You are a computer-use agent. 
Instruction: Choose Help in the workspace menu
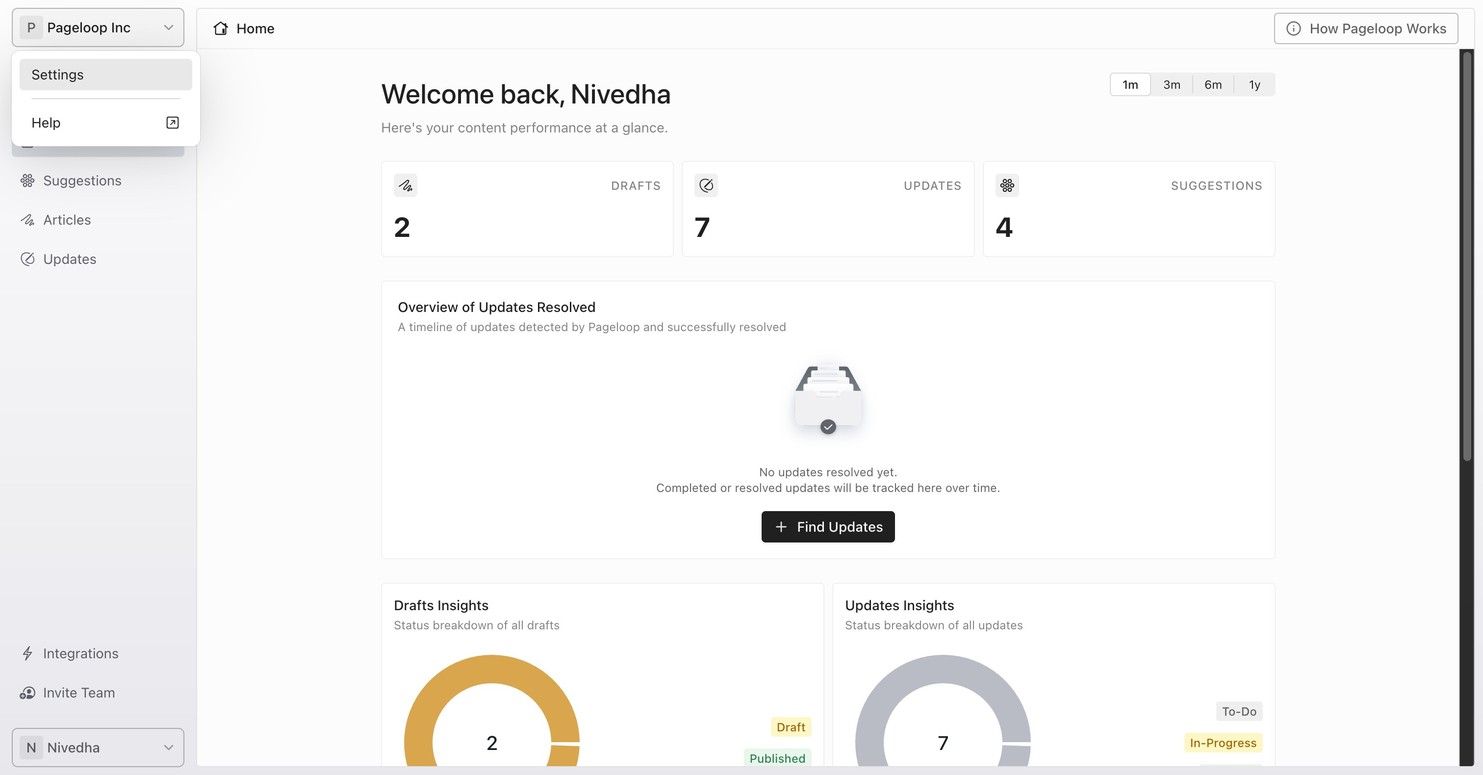click(106, 123)
